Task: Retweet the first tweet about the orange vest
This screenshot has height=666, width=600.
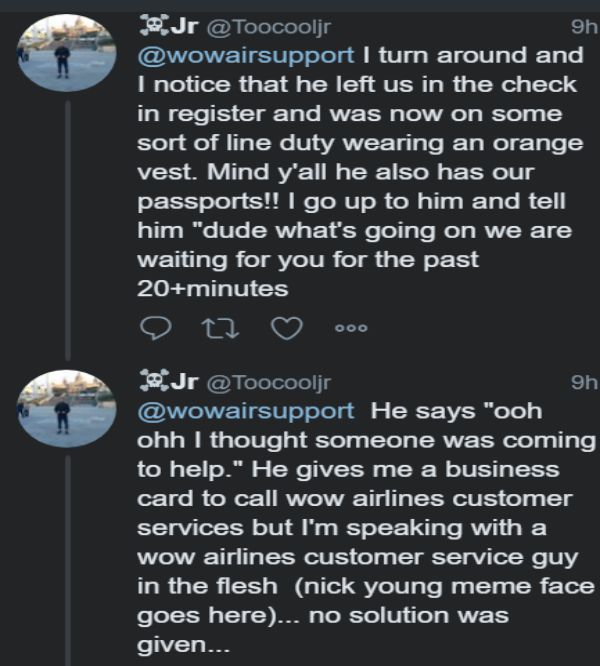Action: tap(219, 327)
